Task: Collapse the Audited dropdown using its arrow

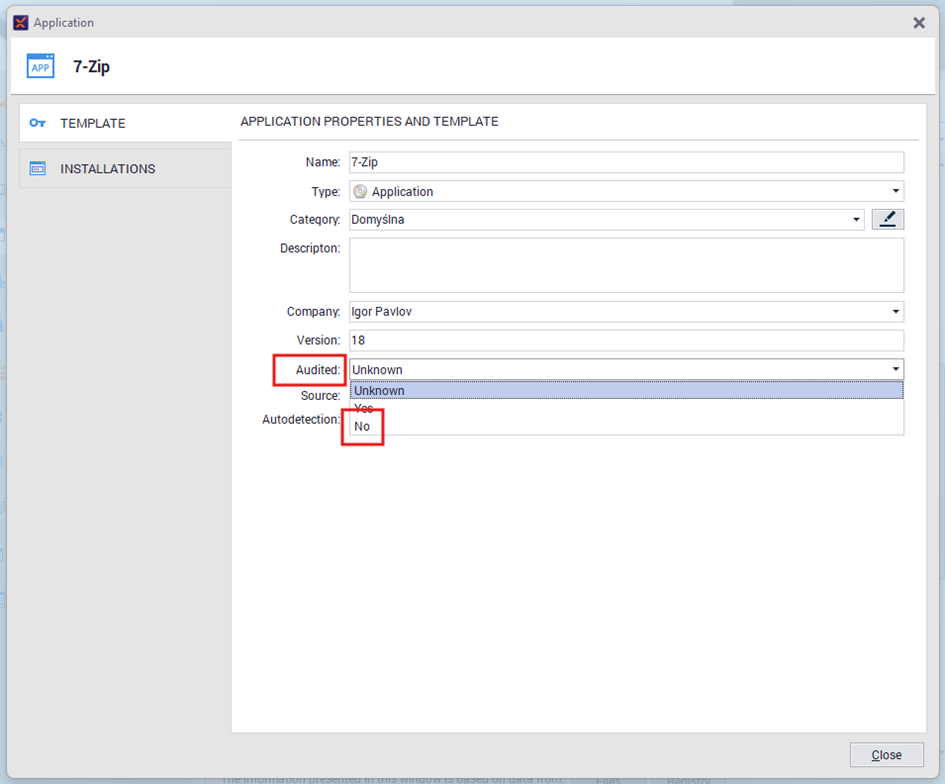Action: tap(895, 370)
